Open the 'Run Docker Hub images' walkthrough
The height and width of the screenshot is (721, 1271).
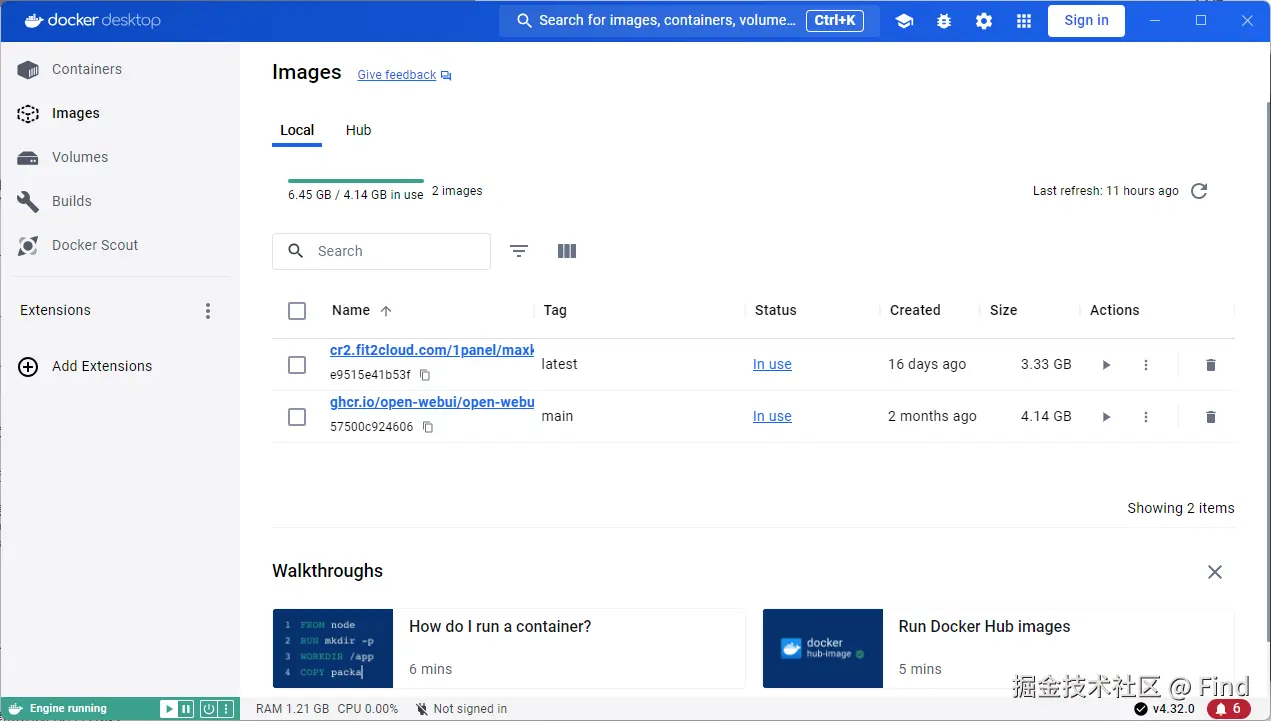coord(998,648)
